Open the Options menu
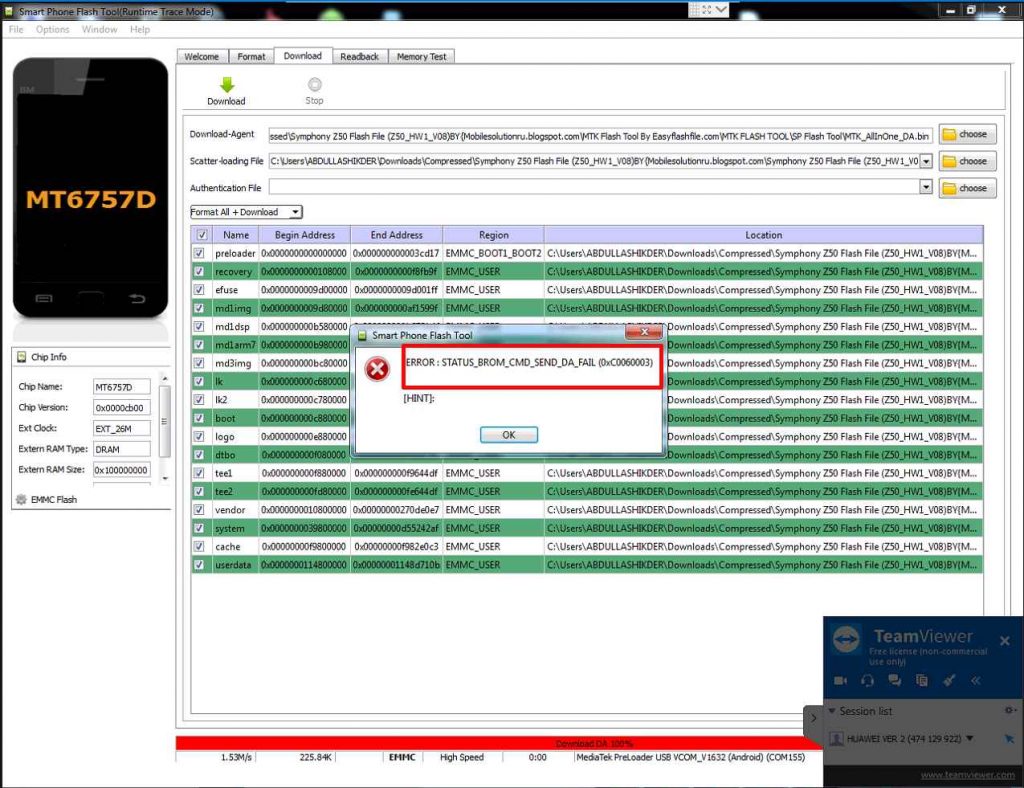The width and height of the screenshot is (1024, 788). tap(52, 29)
